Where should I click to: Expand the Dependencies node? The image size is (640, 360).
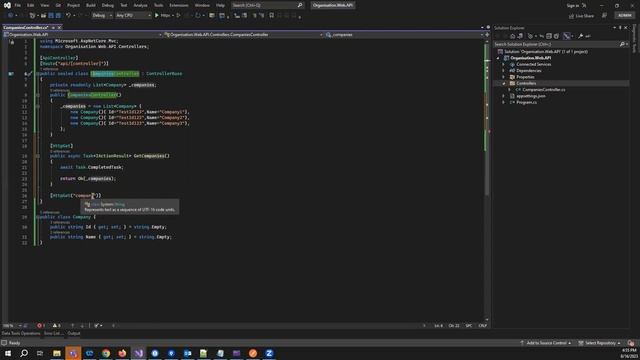[504, 71]
